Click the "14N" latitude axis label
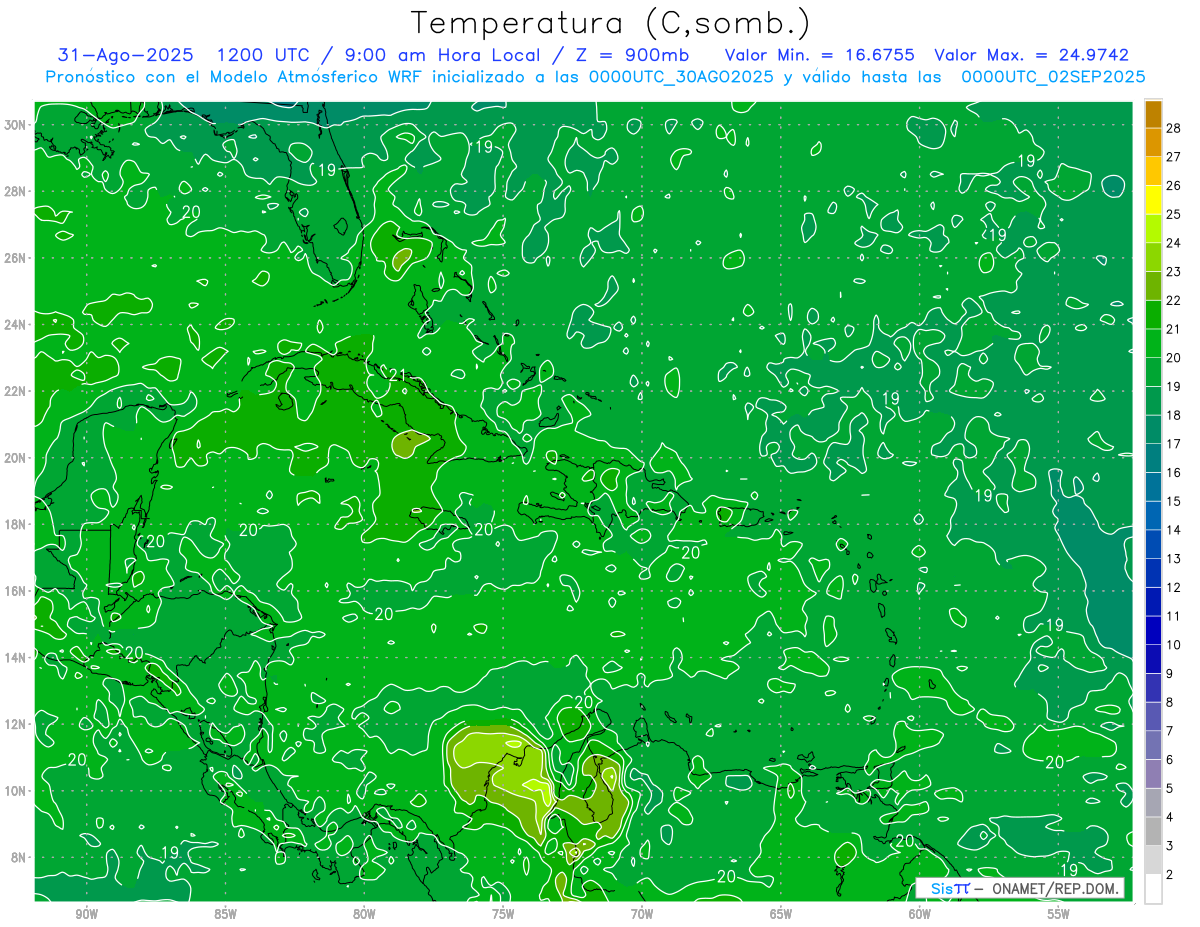Viewport: 1200px width, 927px height. [17, 658]
